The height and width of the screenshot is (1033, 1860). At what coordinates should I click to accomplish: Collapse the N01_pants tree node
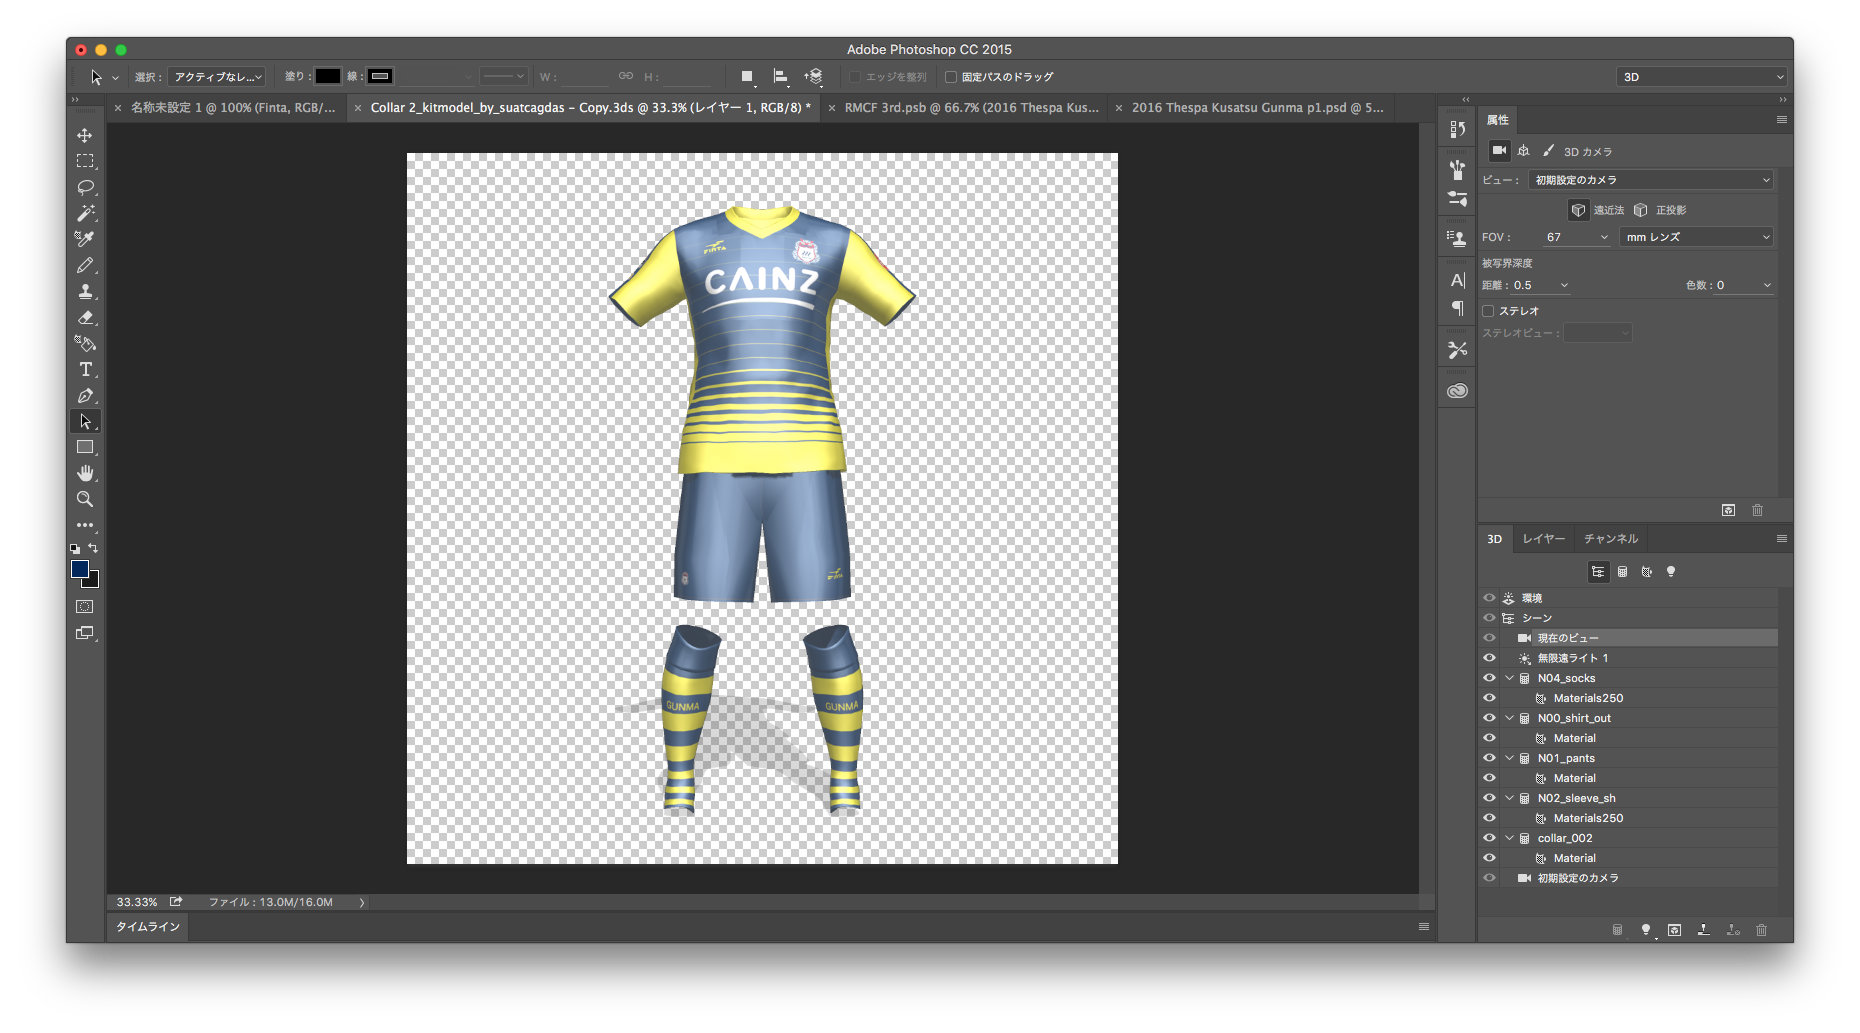1509,758
